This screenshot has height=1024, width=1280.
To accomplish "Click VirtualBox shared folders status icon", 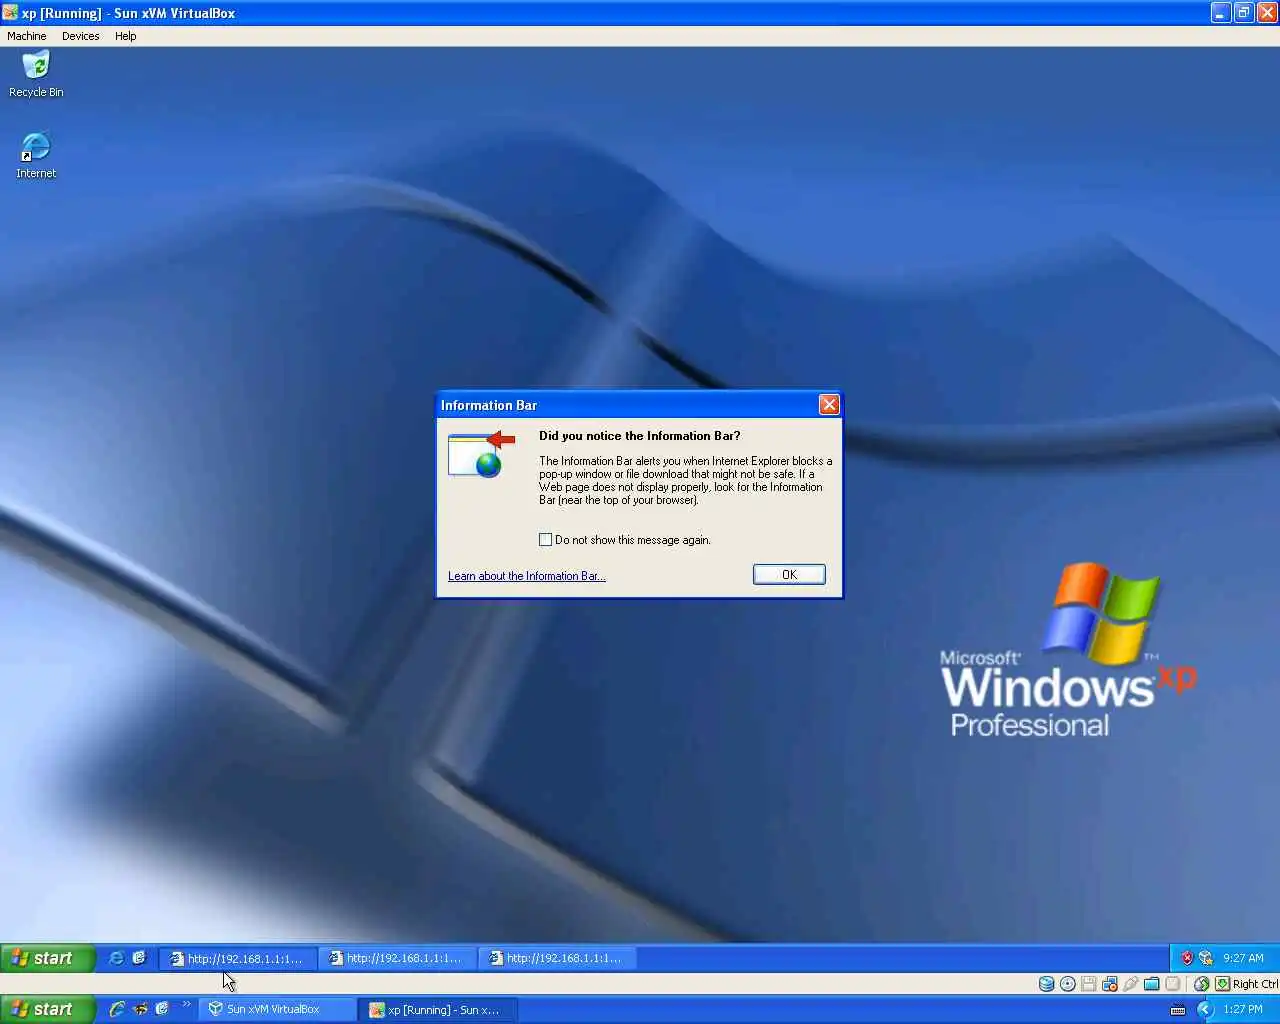I will pos(1152,984).
